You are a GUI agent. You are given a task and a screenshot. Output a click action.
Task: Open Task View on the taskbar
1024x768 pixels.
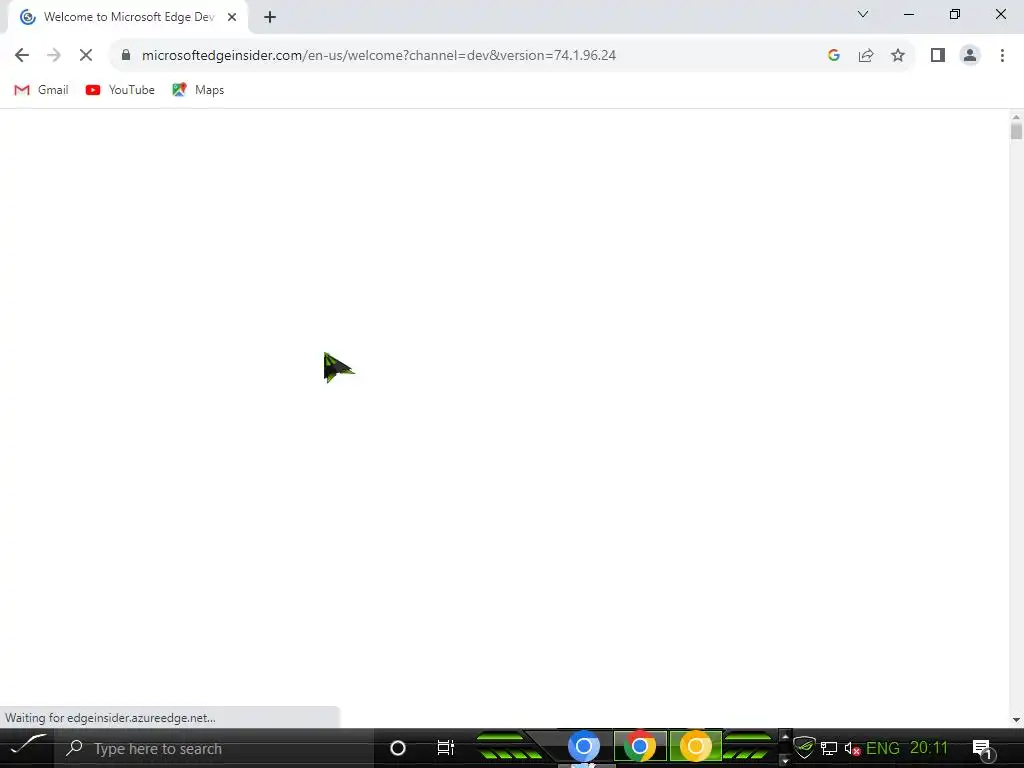[445, 748]
